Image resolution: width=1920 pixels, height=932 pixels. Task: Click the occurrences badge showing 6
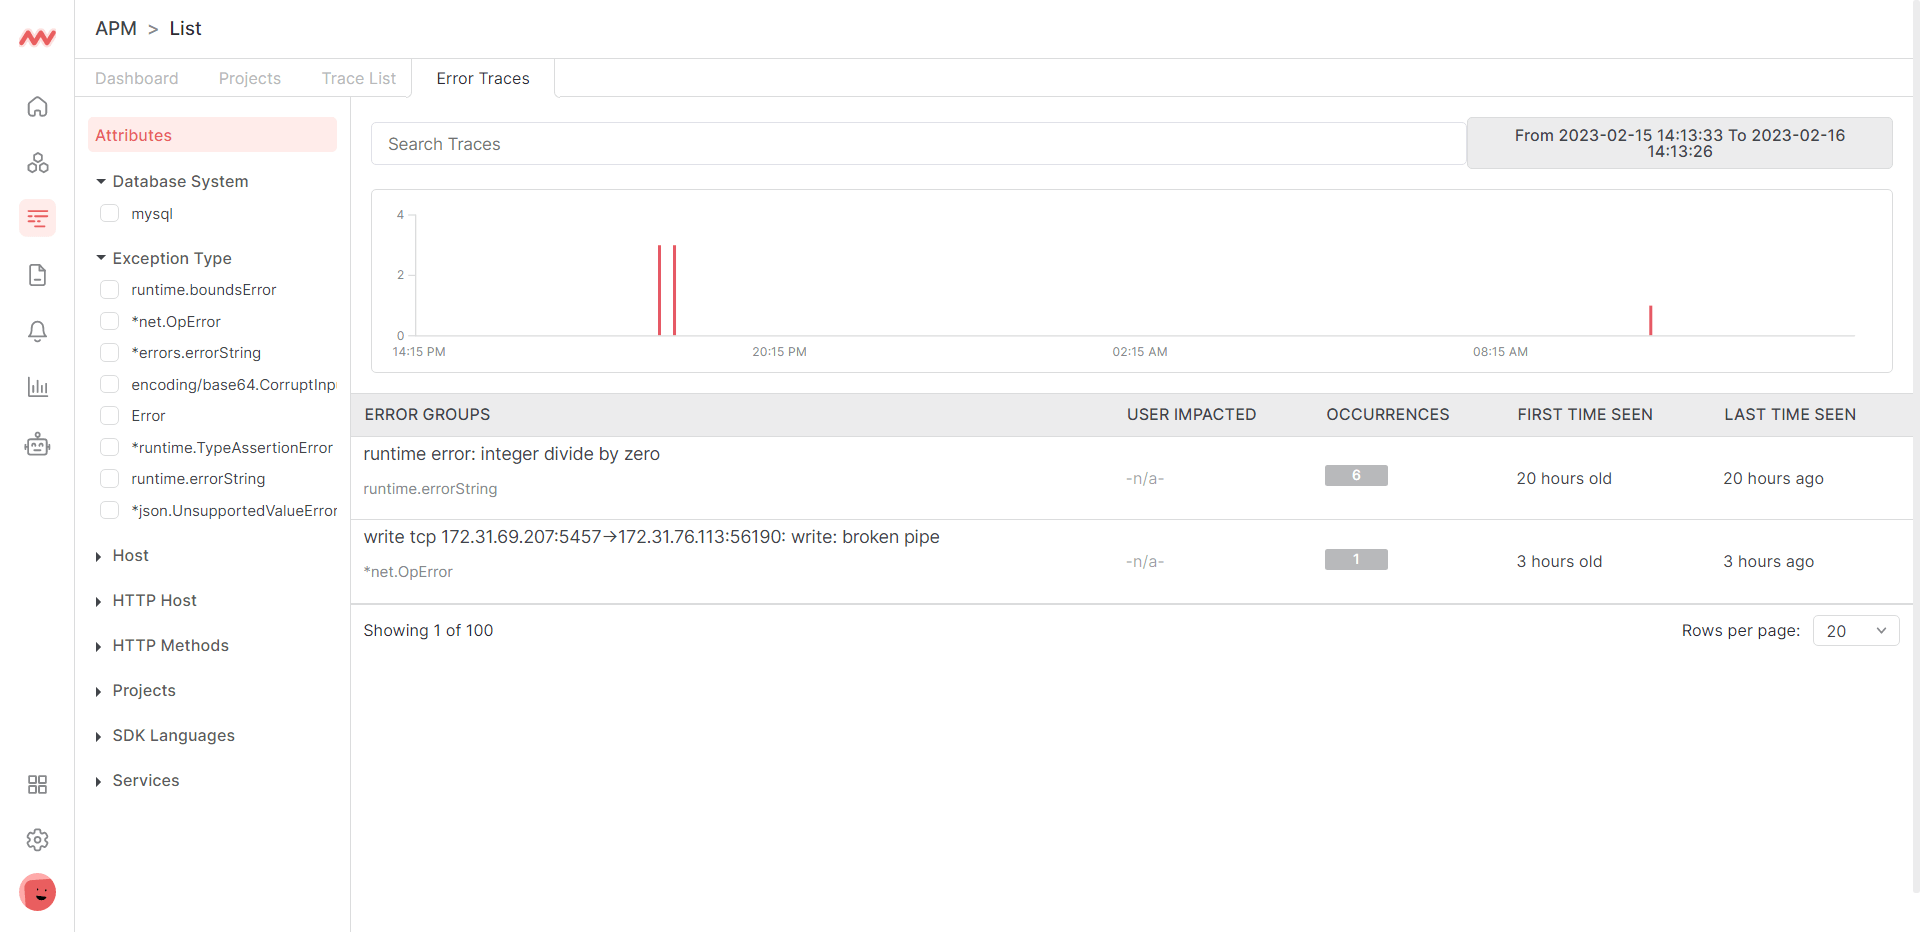coord(1356,476)
